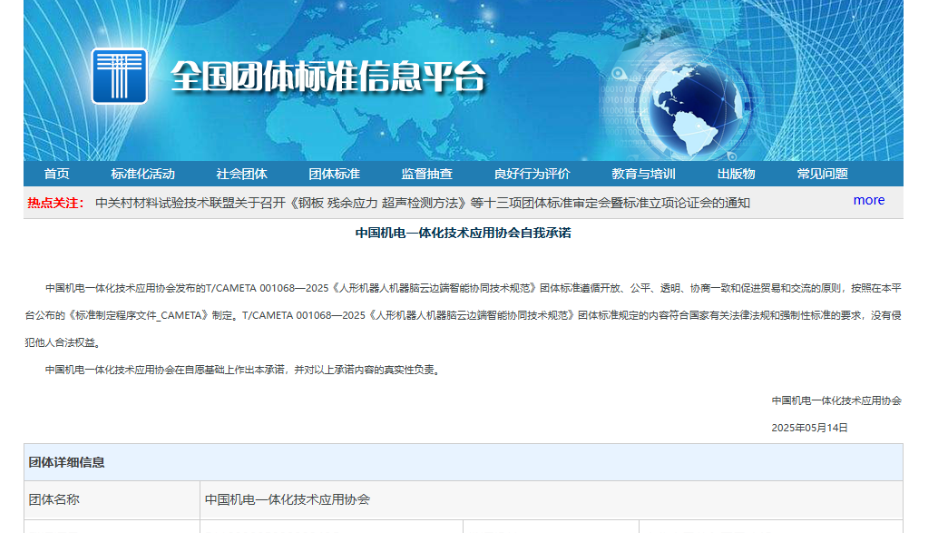Click the 全国团体标准信息平台 banner title
Screen dimensions: 927x533
click(x=329, y=76)
